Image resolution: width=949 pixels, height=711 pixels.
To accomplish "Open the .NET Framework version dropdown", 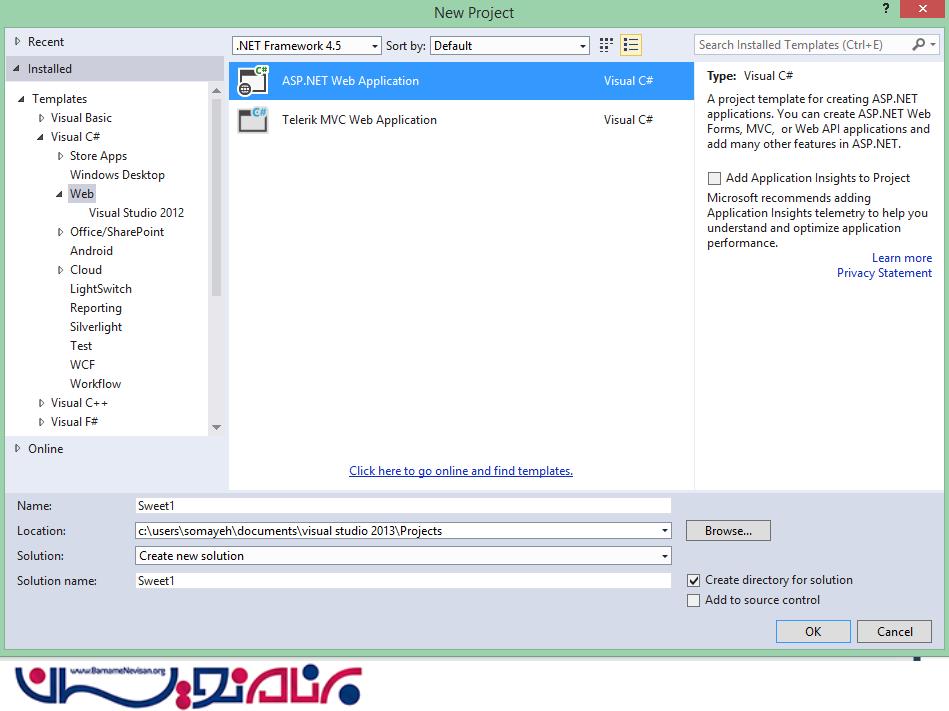I will (x=307, y=46).
